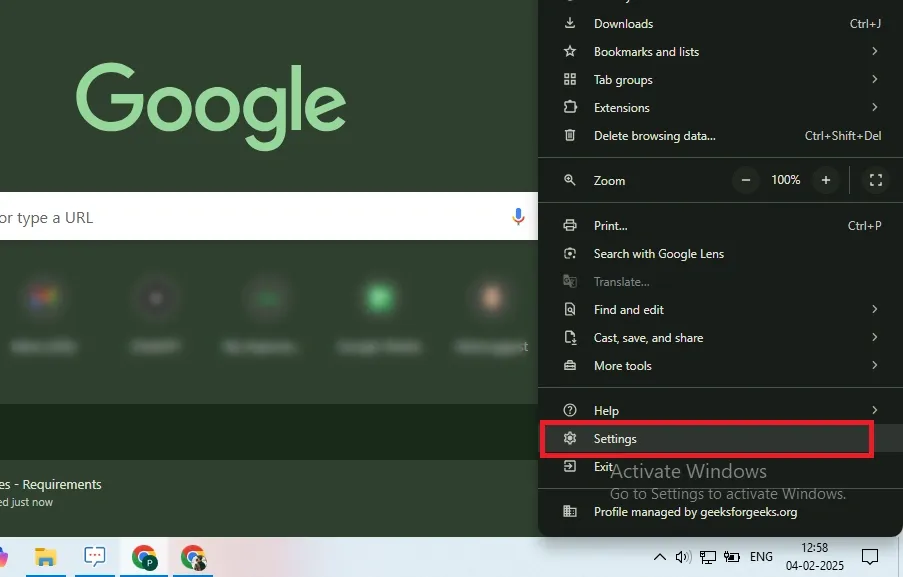The height and width of the screenshot is (577, 903).
Task: Click the trash icon for Delete browsing data
Action: coord(570,135)
